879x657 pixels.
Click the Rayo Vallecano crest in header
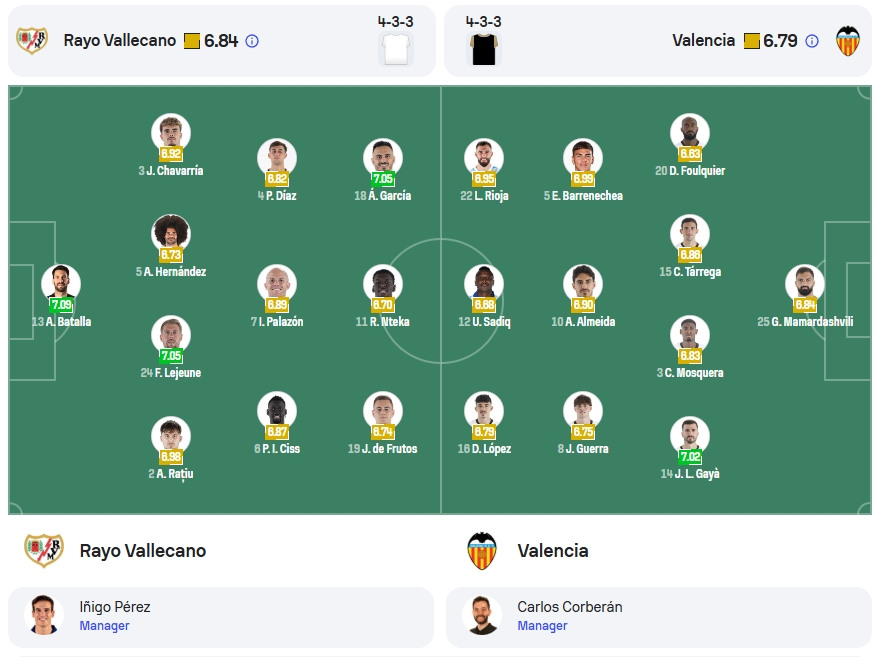click(32, 41)
